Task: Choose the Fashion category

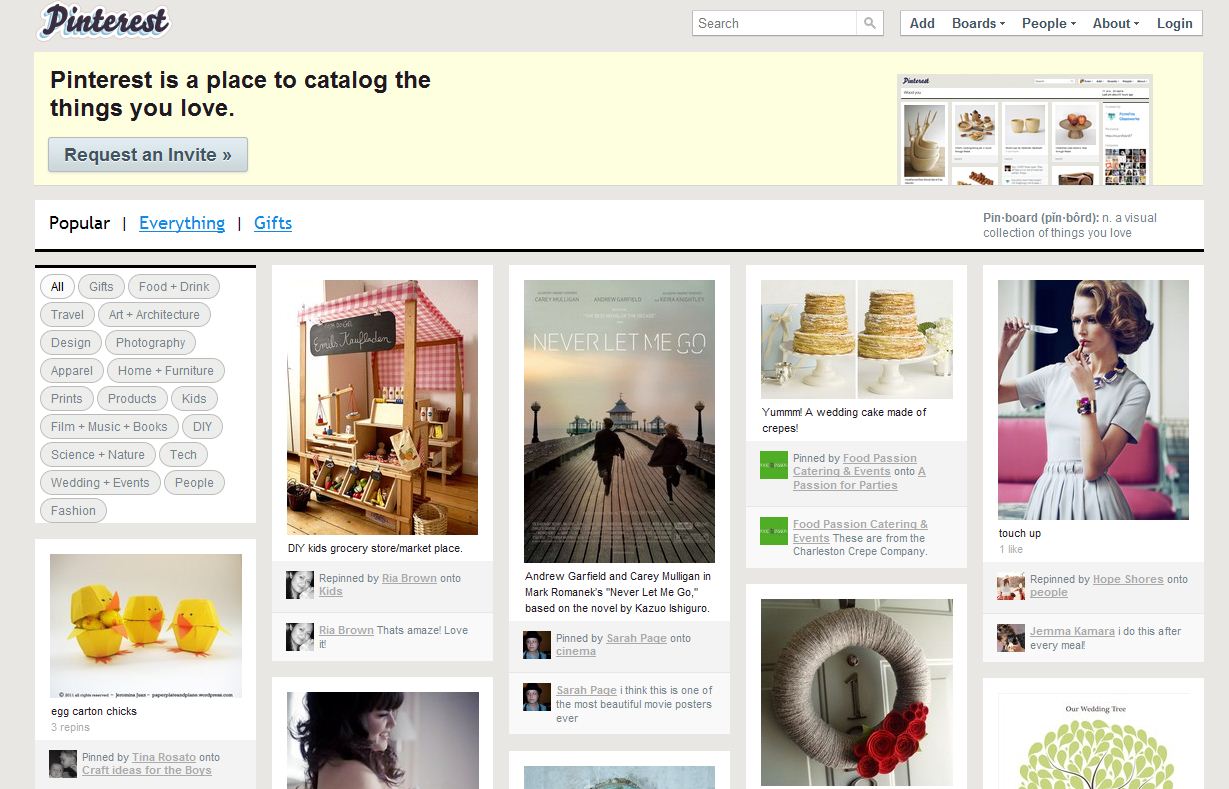Action: coord(74,511)
